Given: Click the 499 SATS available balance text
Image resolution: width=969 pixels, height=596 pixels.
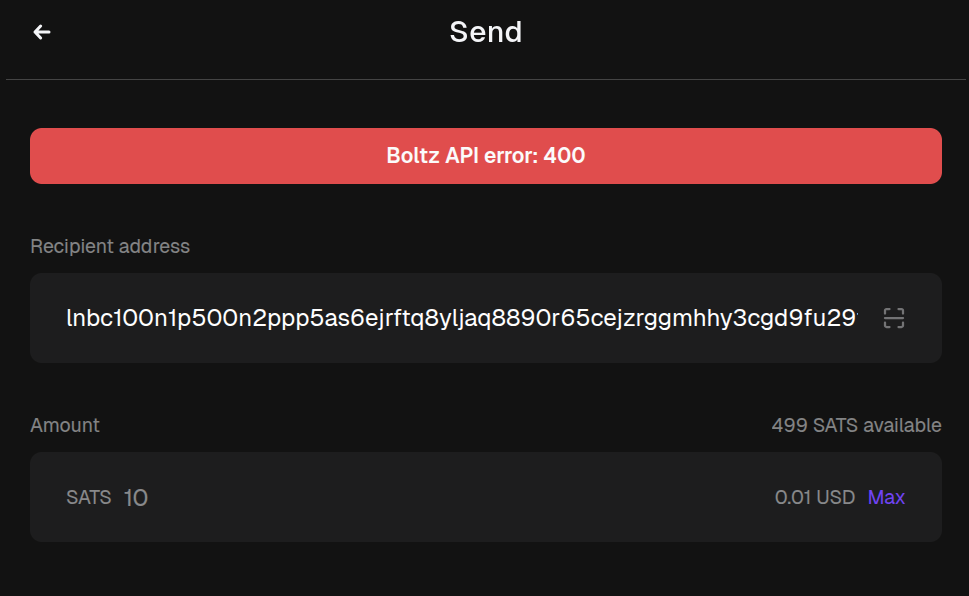Looking at the screenshot, I should click(856, 425).
